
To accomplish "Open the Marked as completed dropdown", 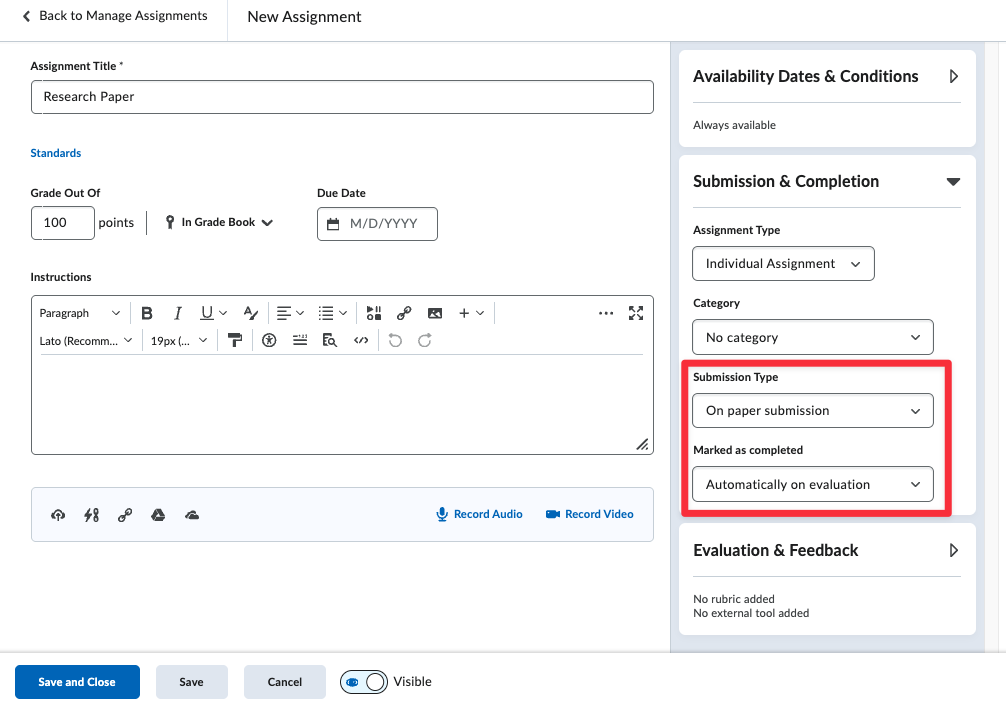I will click(x=812, y=485).
